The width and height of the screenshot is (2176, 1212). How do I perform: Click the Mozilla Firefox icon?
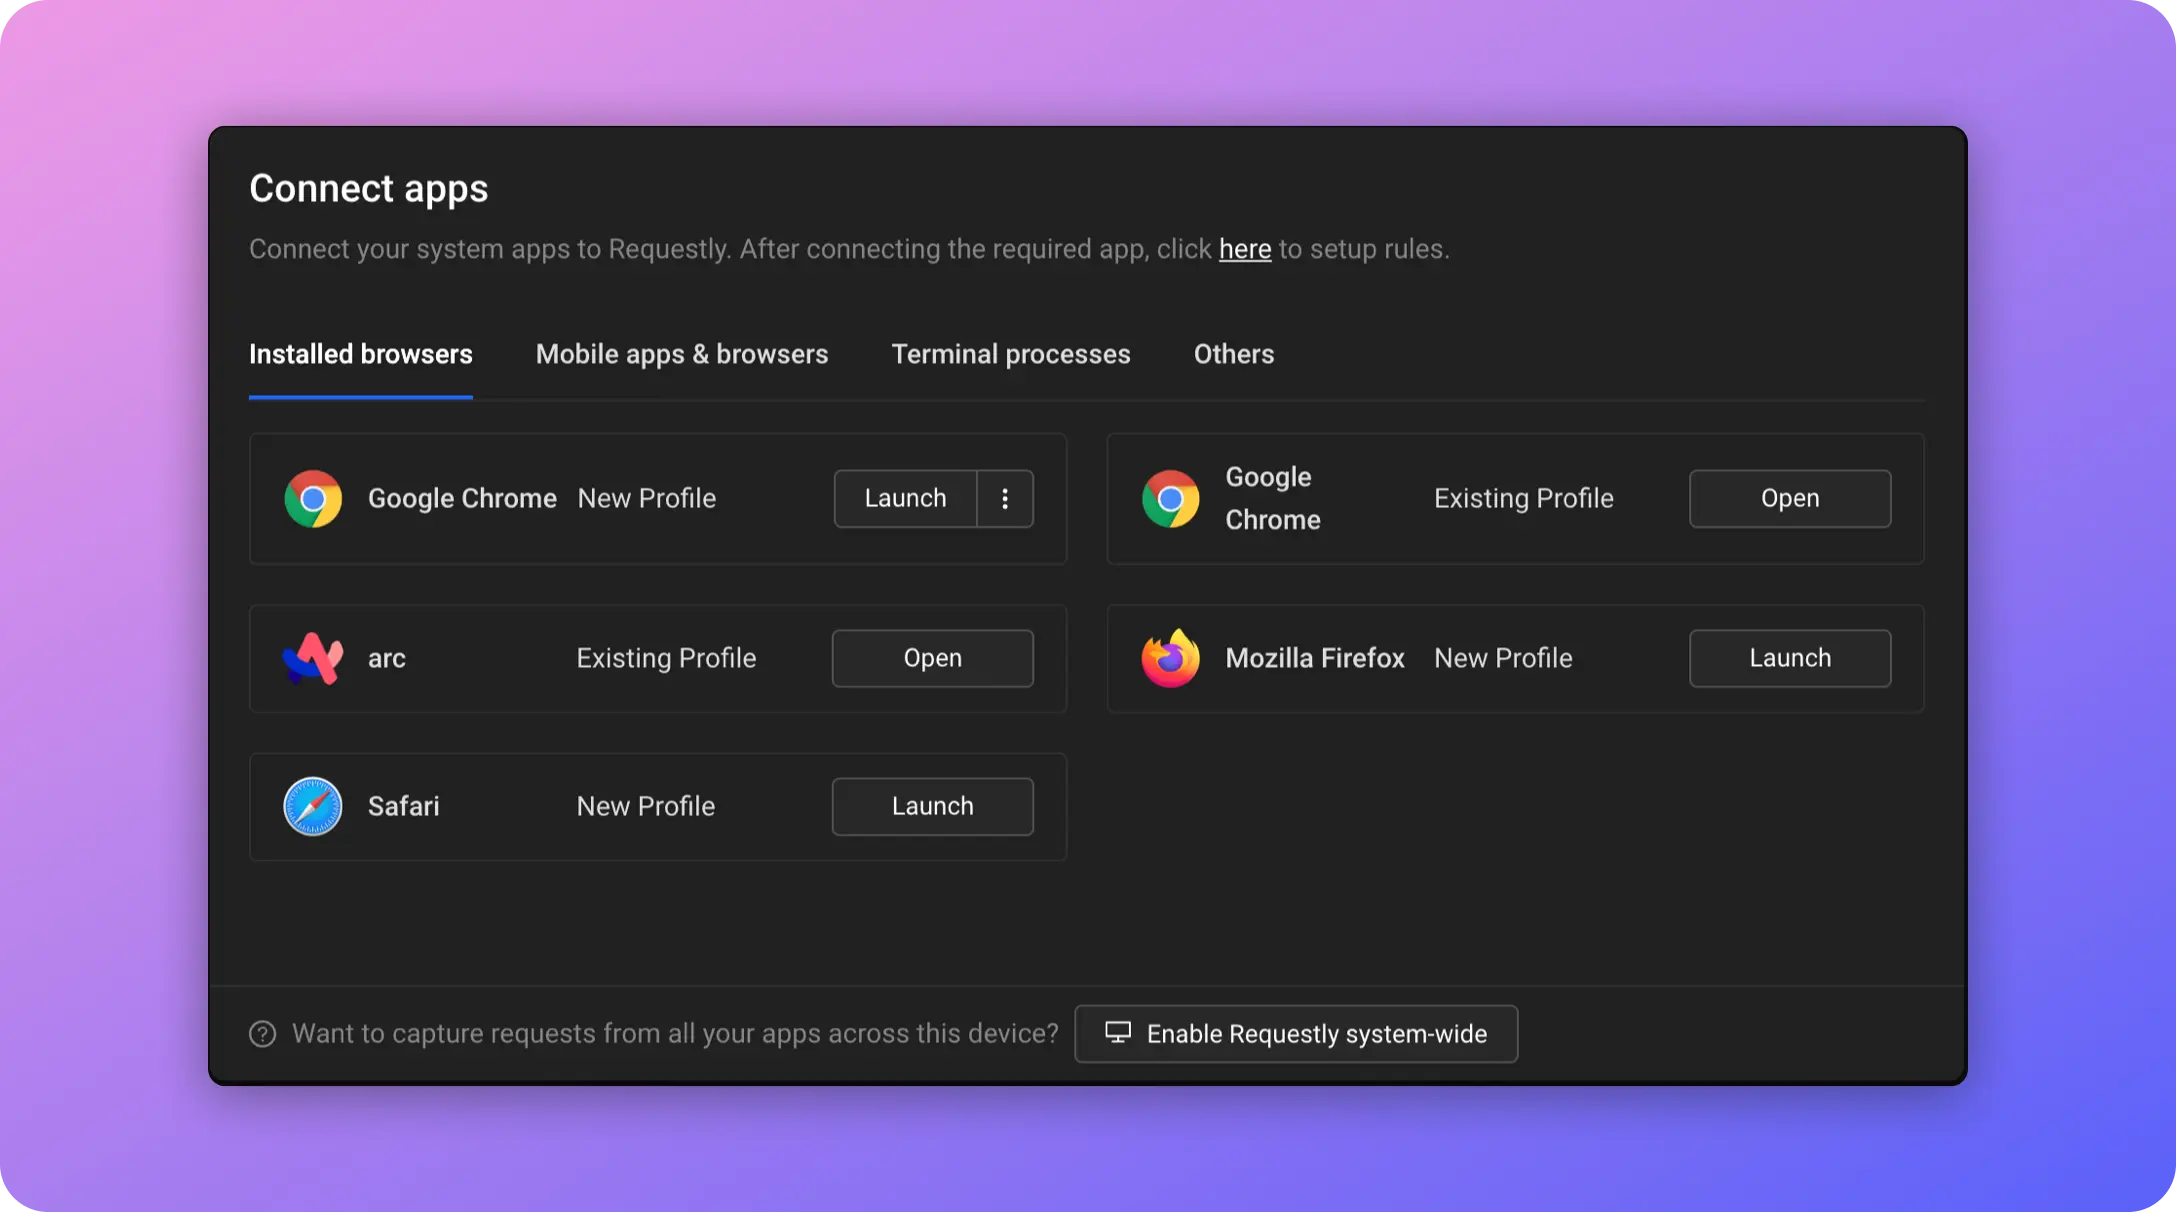tap(1171, 658)
